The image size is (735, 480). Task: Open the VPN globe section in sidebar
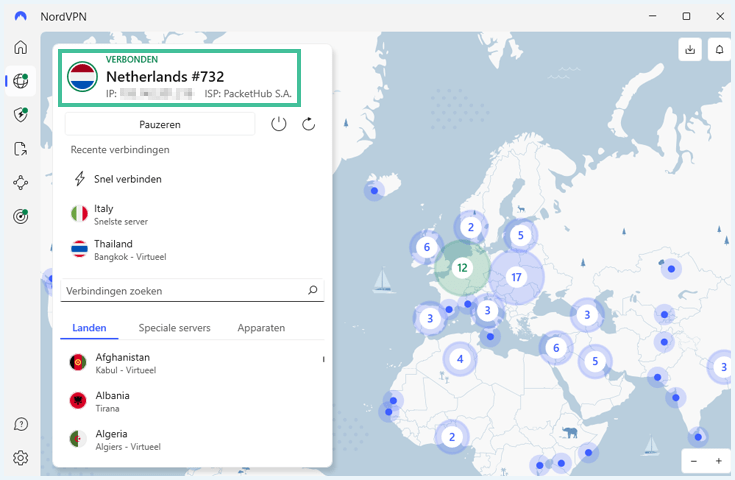pos(21,81)
